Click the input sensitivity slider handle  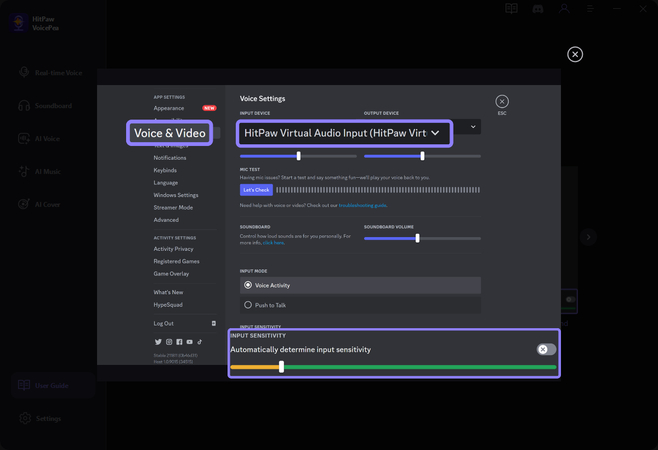pyautogui.click(x=281, y=367)
